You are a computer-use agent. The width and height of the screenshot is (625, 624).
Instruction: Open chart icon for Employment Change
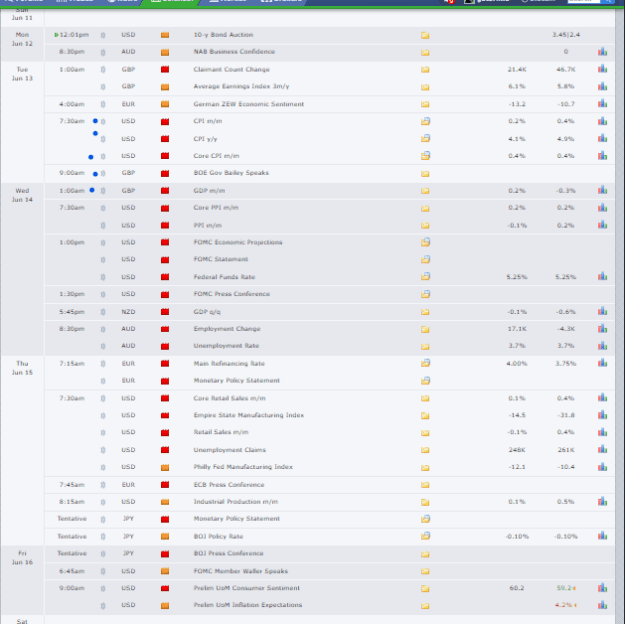point(602,329)
